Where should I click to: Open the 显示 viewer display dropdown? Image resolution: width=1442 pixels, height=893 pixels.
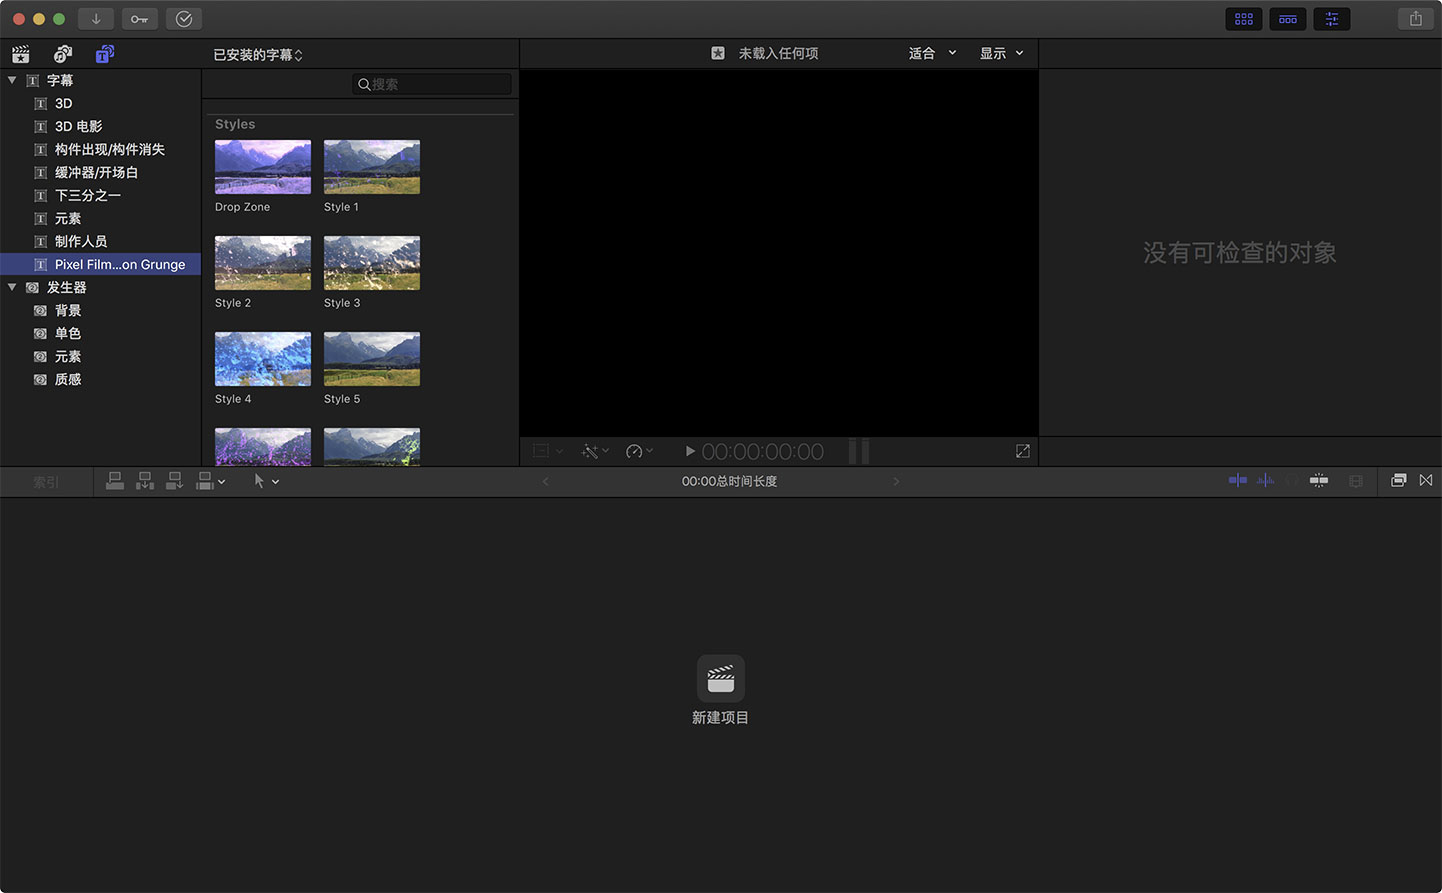[x=1000, y=53]
